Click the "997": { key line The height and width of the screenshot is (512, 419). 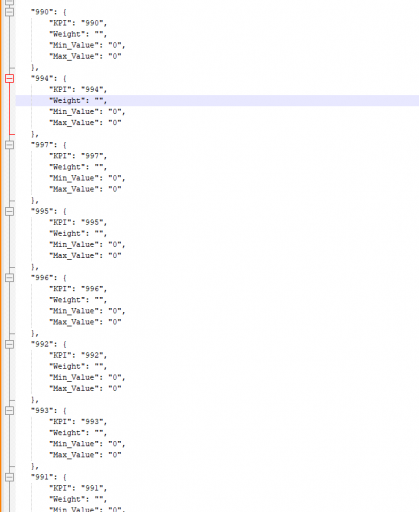coord(49,145)
